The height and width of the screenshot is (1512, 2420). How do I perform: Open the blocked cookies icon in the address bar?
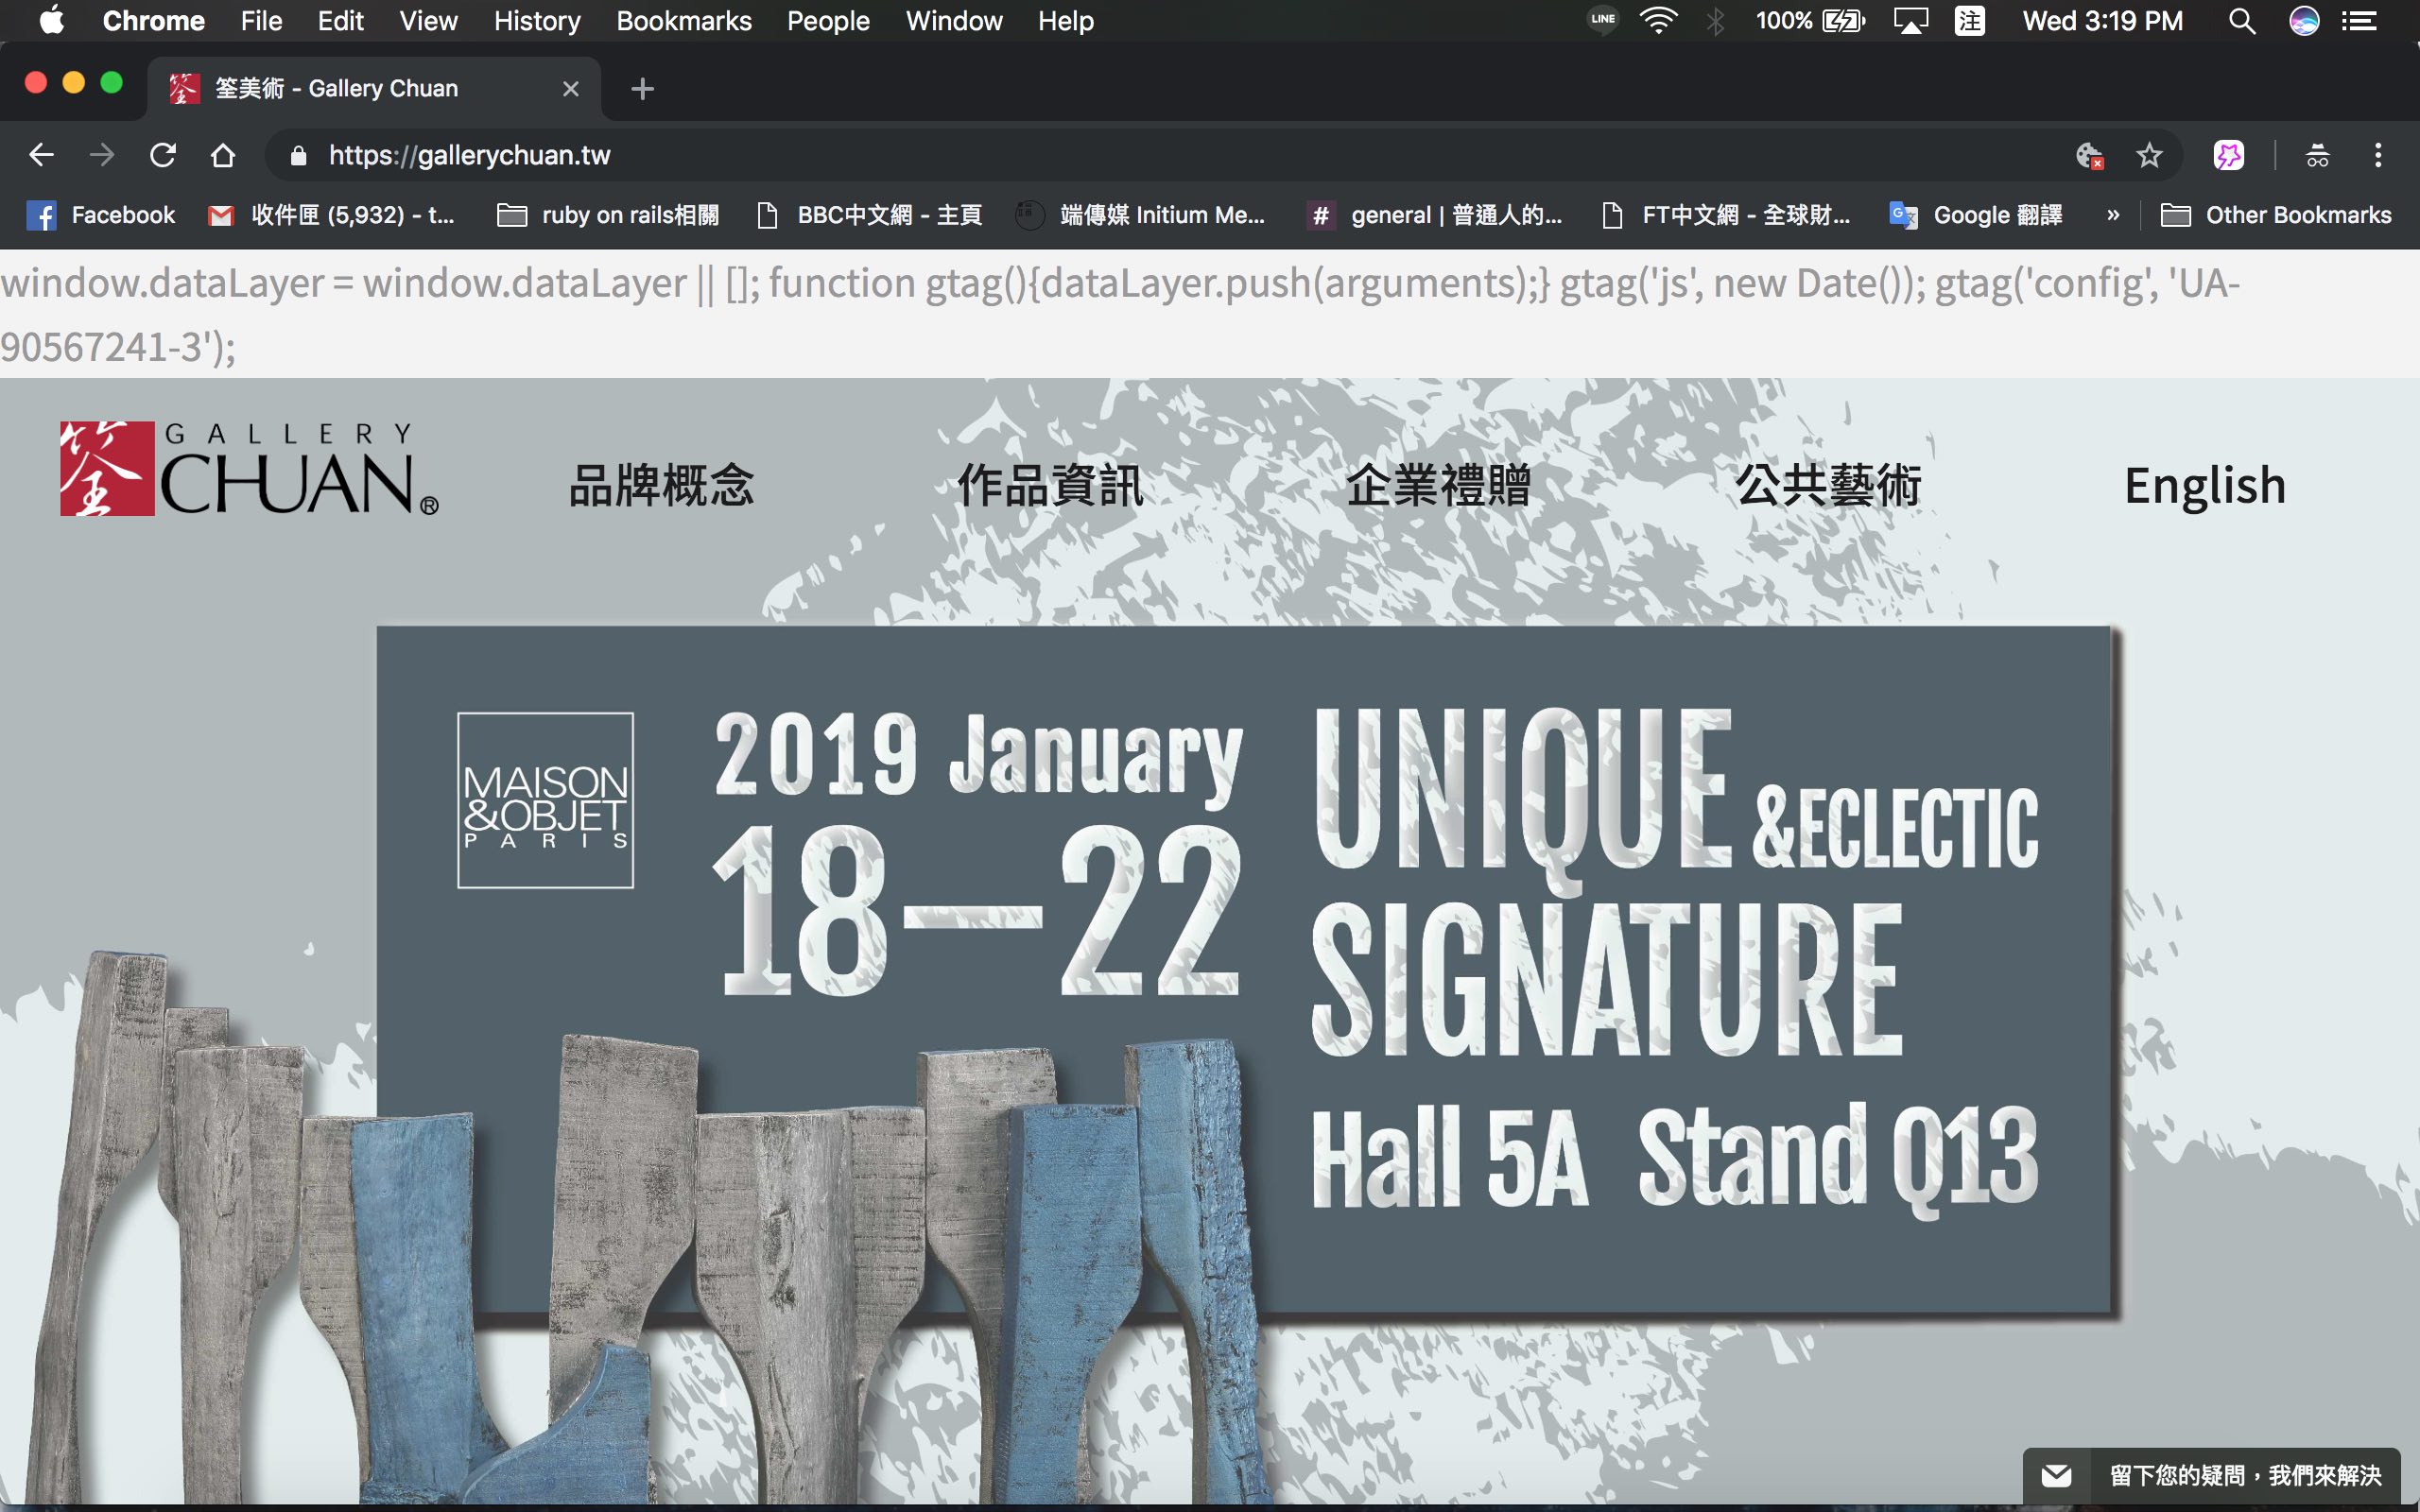[x=2089, y=155]
